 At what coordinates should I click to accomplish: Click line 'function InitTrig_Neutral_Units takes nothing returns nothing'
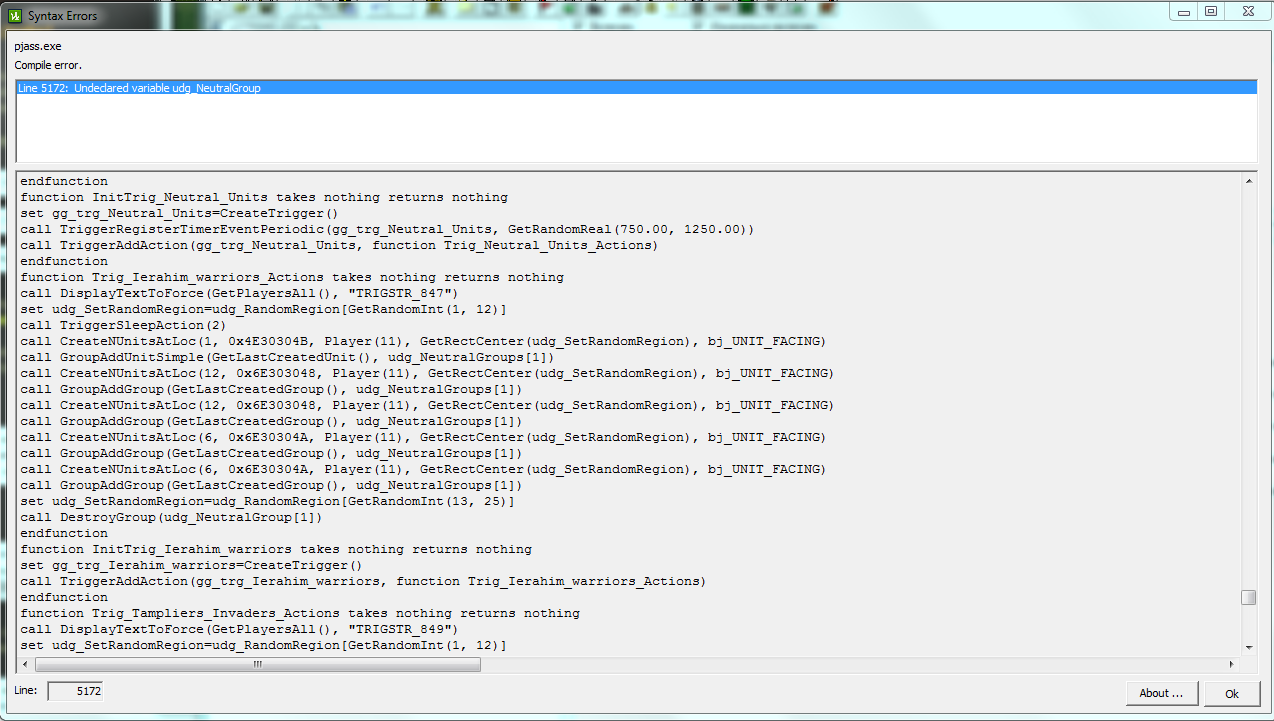coord(264,197)
